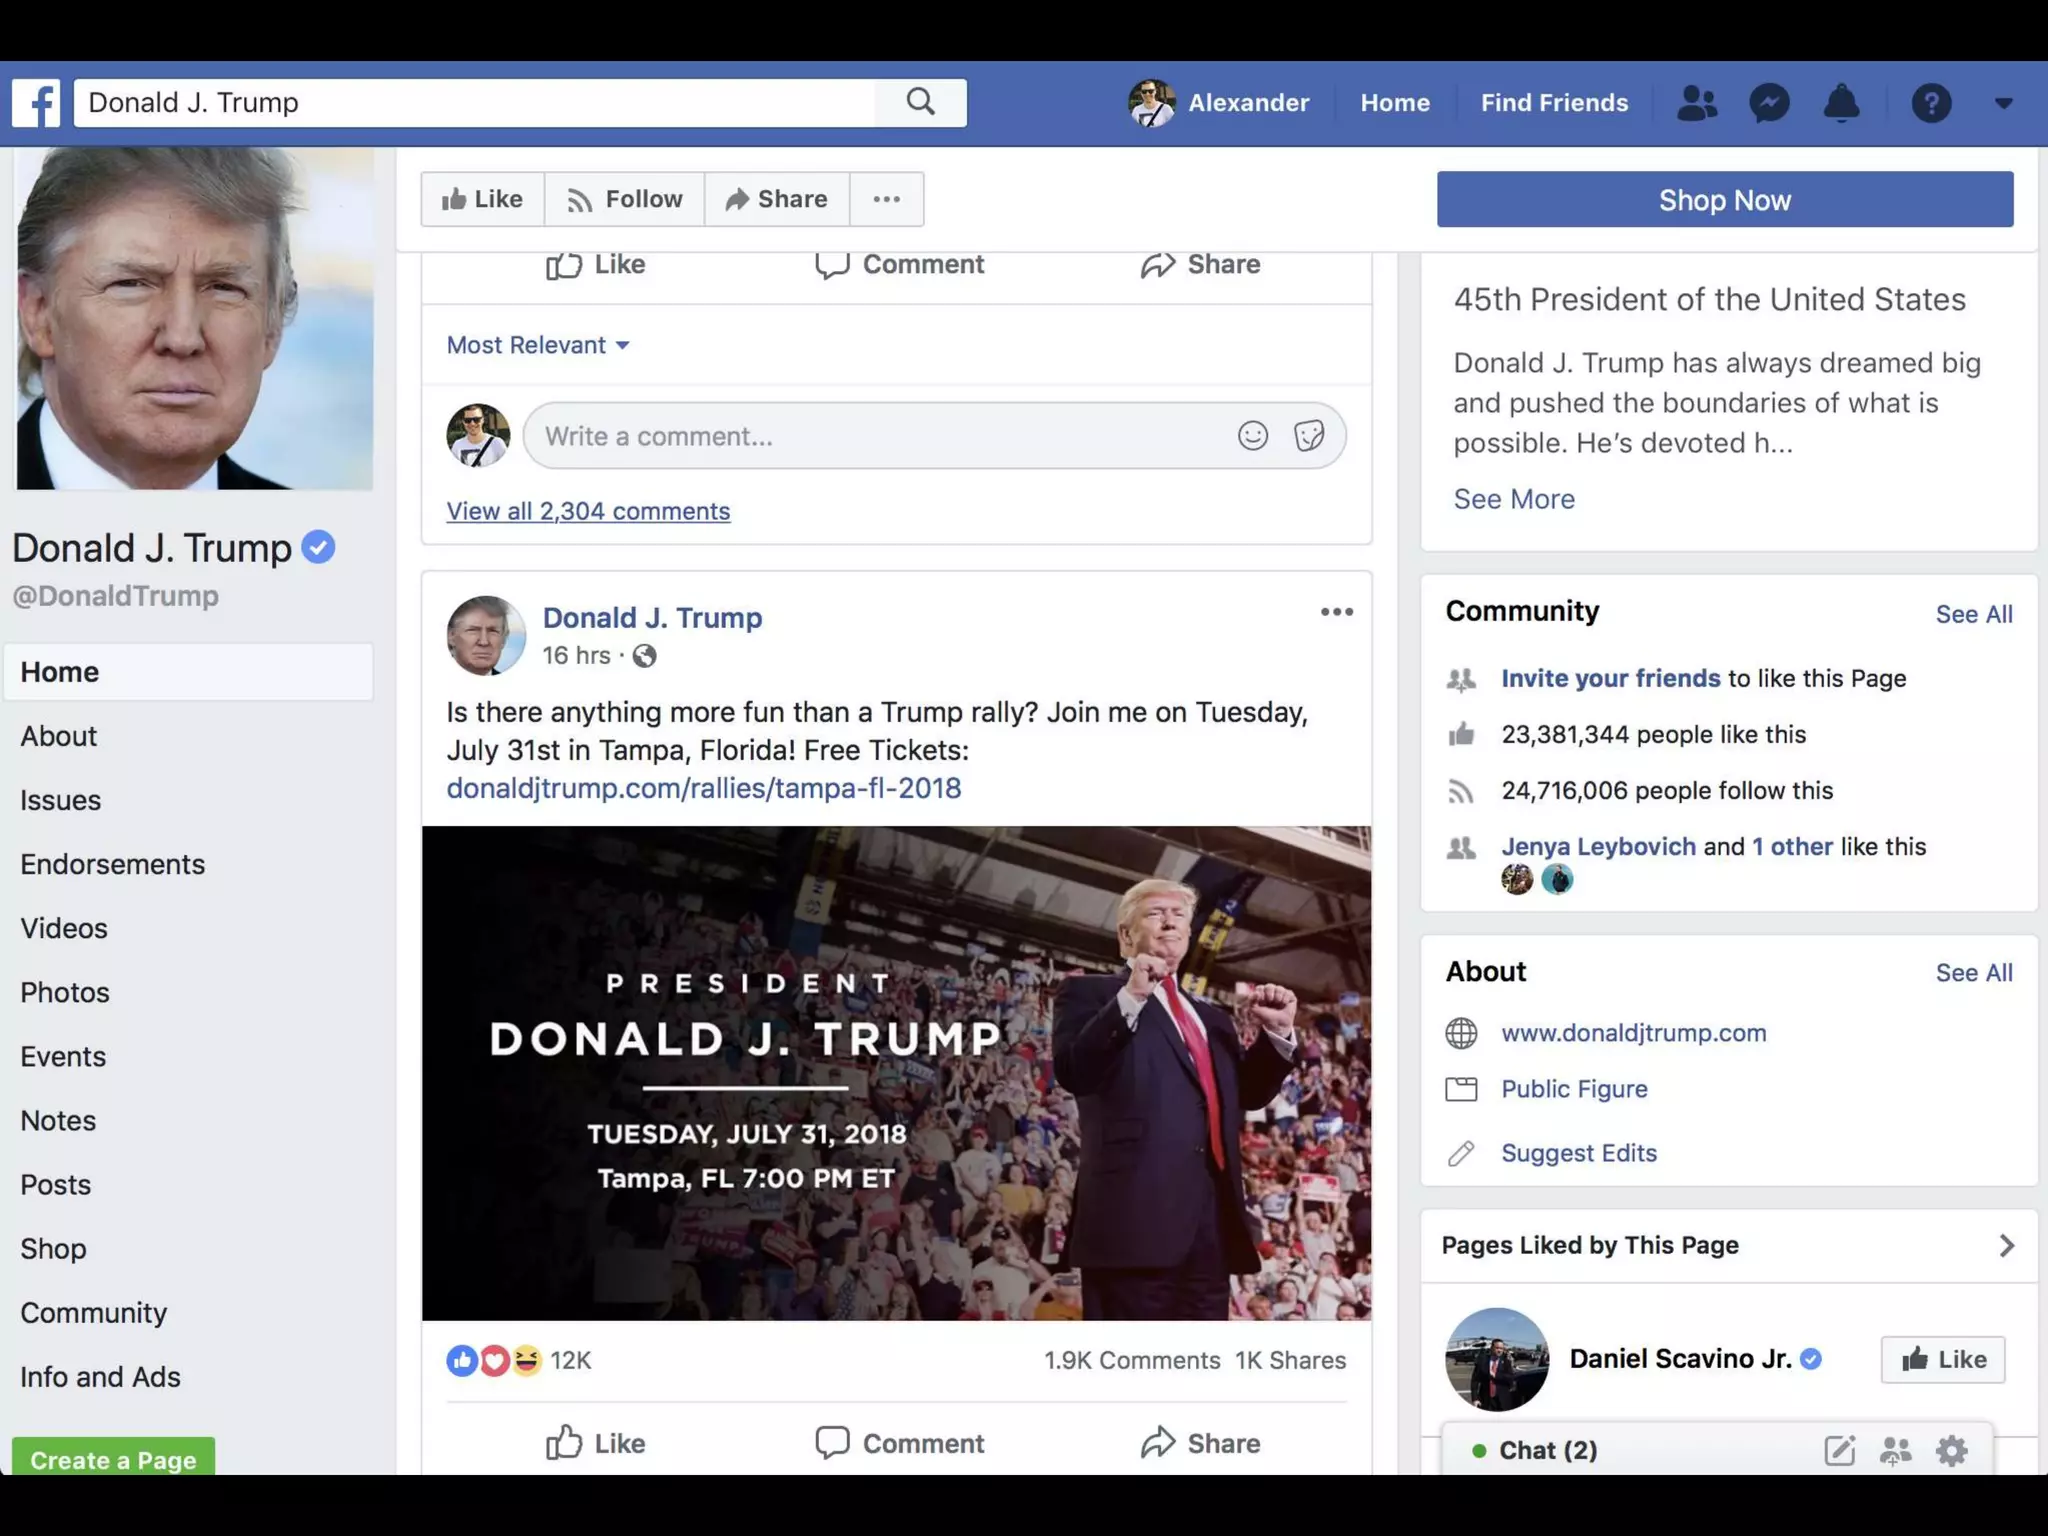Open www.donaldjtrump.com website link

(x=1634, y=1033)
